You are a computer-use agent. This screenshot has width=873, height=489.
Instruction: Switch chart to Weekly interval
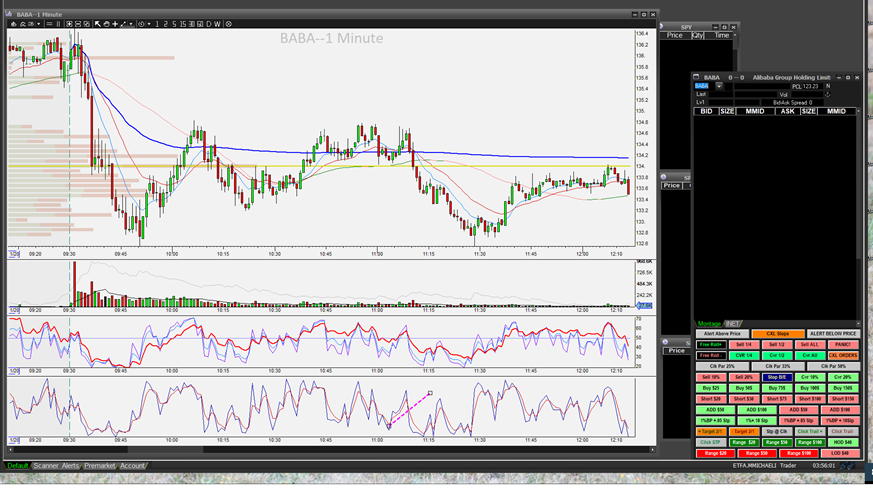[x=217, y=24]
